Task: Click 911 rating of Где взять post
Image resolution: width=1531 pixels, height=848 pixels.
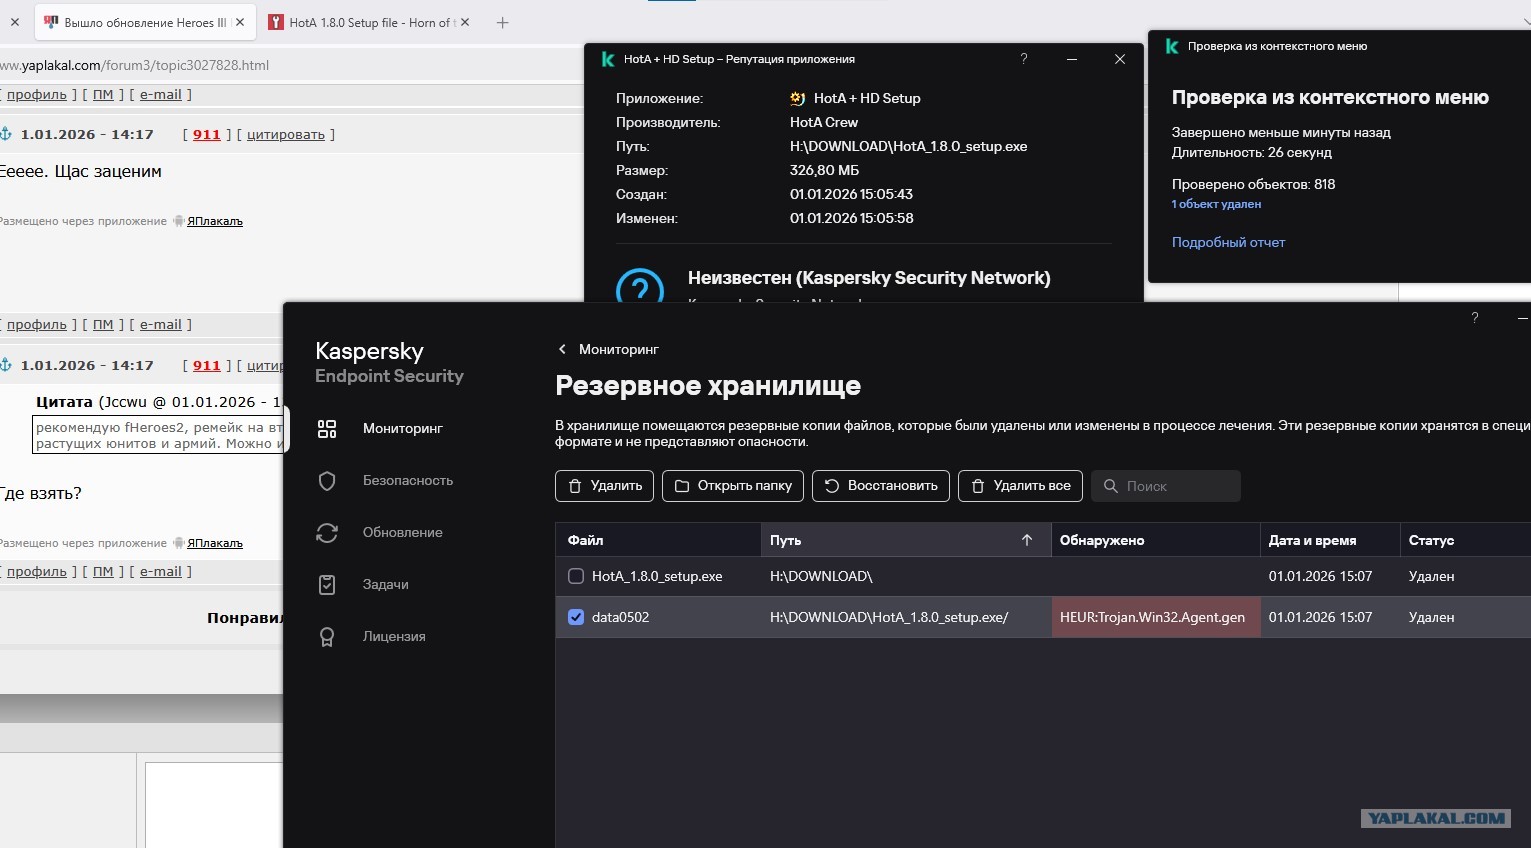Action: 206,365
